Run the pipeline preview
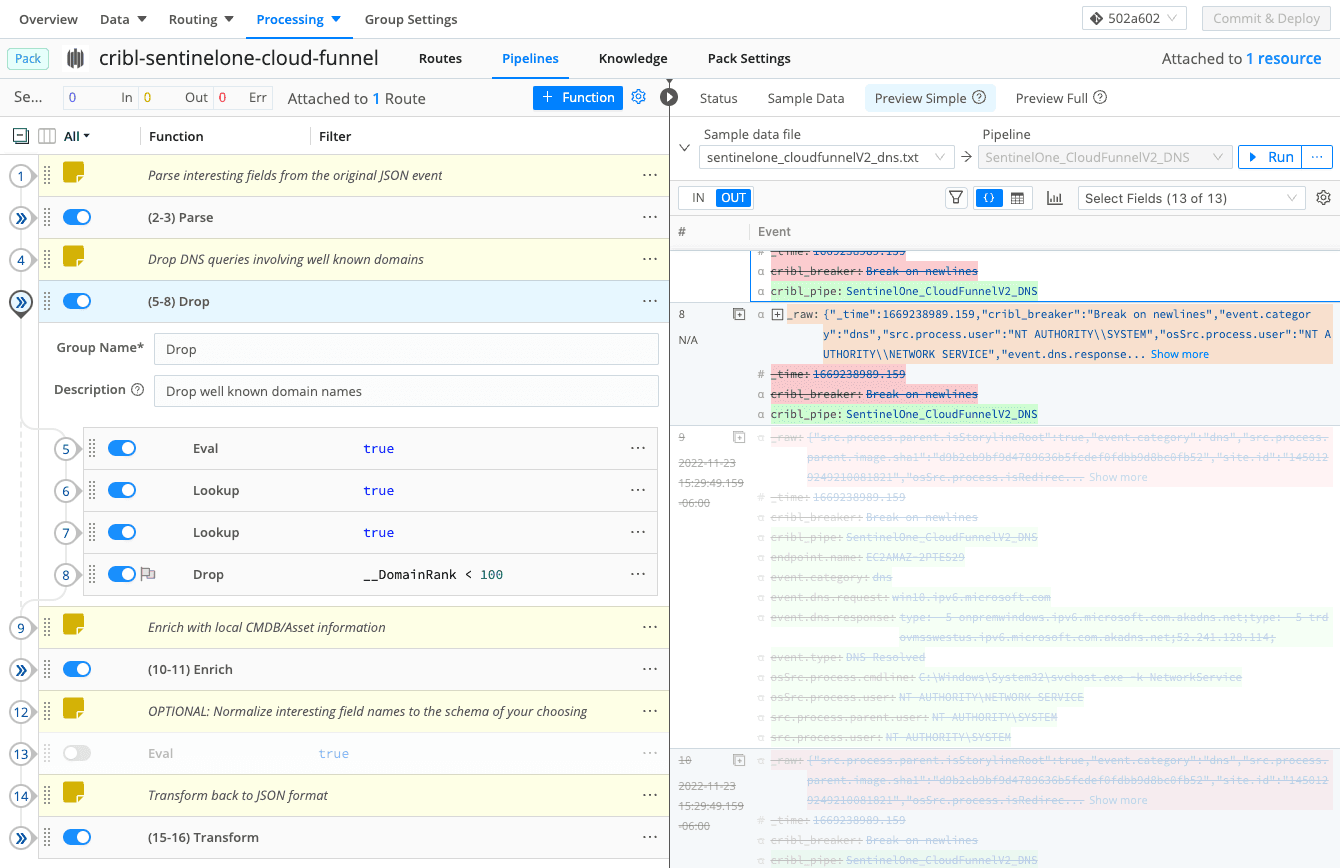 pyautogui.click(x=1269, y=156)
